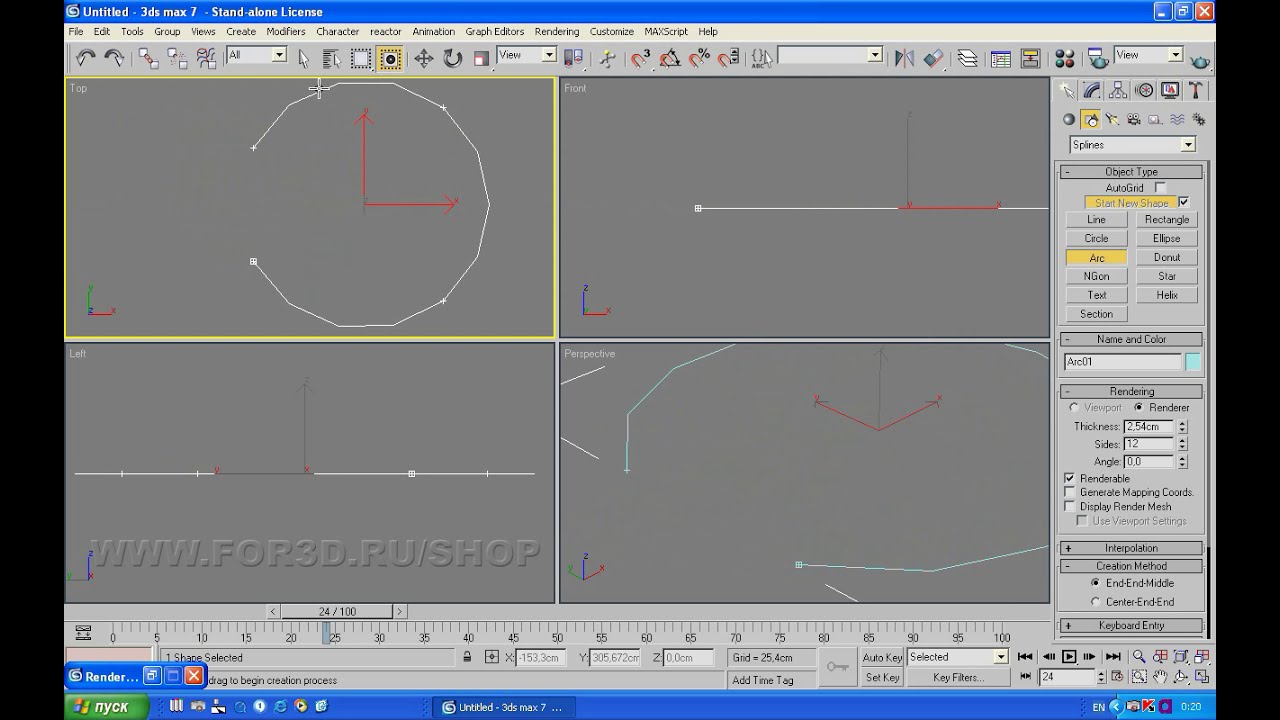
Task: Expand the Interpolation rollout
Action: coord(1131,548)
